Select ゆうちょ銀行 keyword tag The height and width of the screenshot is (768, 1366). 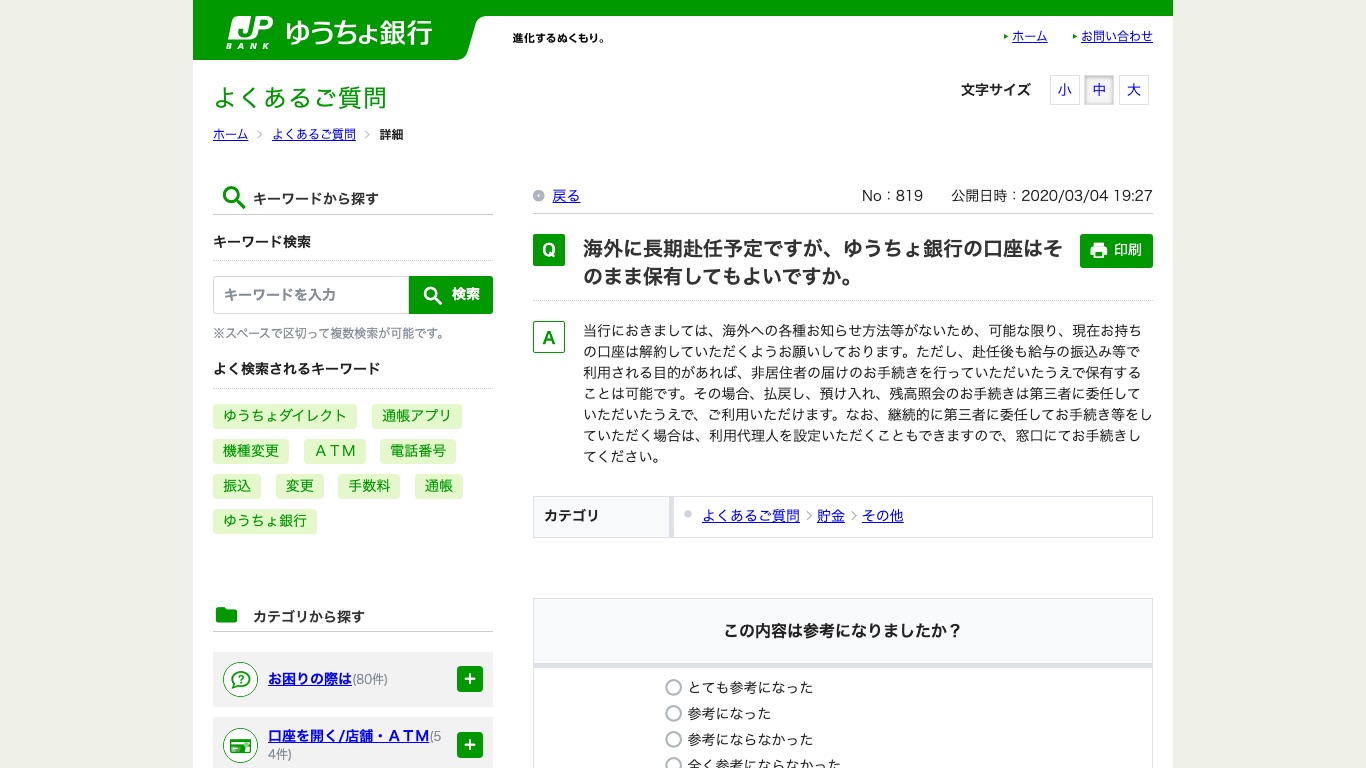pos(265,521)
